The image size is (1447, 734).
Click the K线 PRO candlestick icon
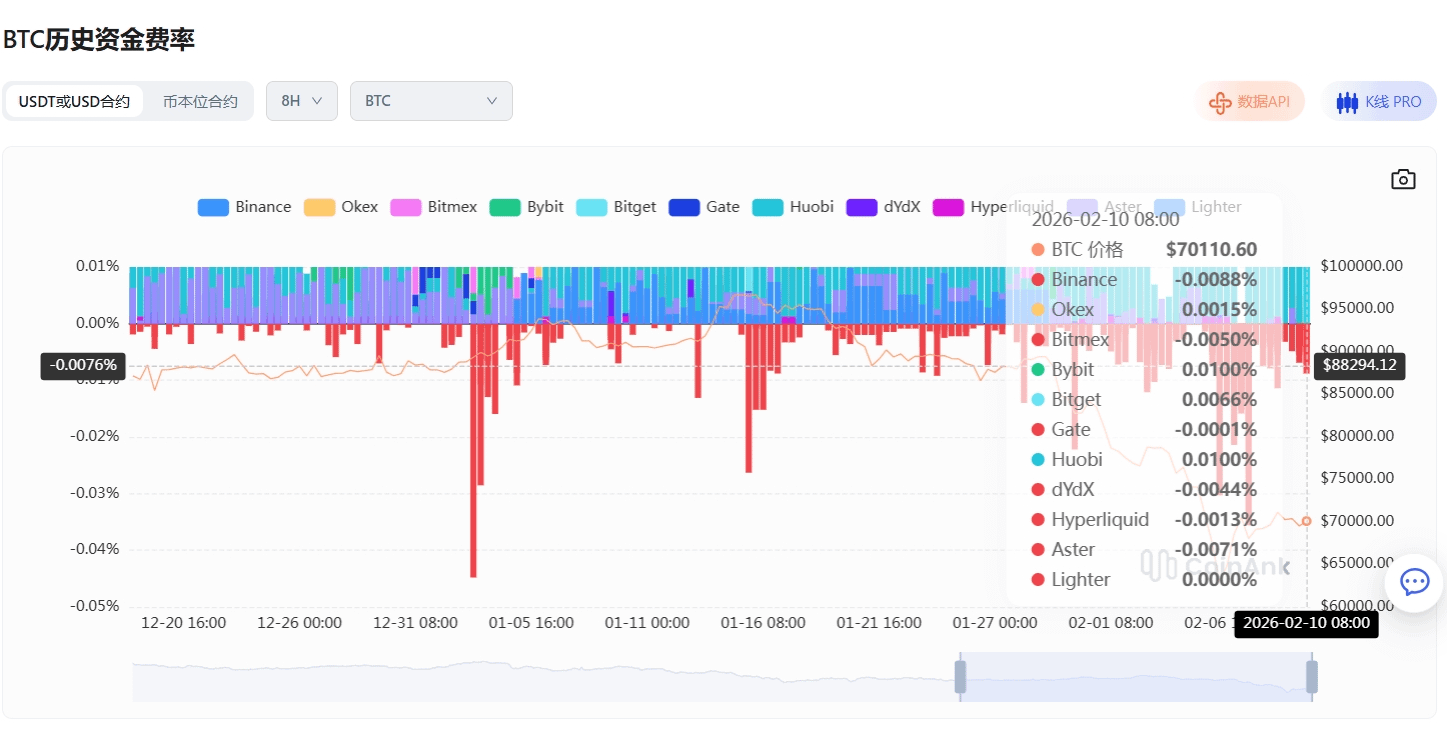pos(1348,102)
